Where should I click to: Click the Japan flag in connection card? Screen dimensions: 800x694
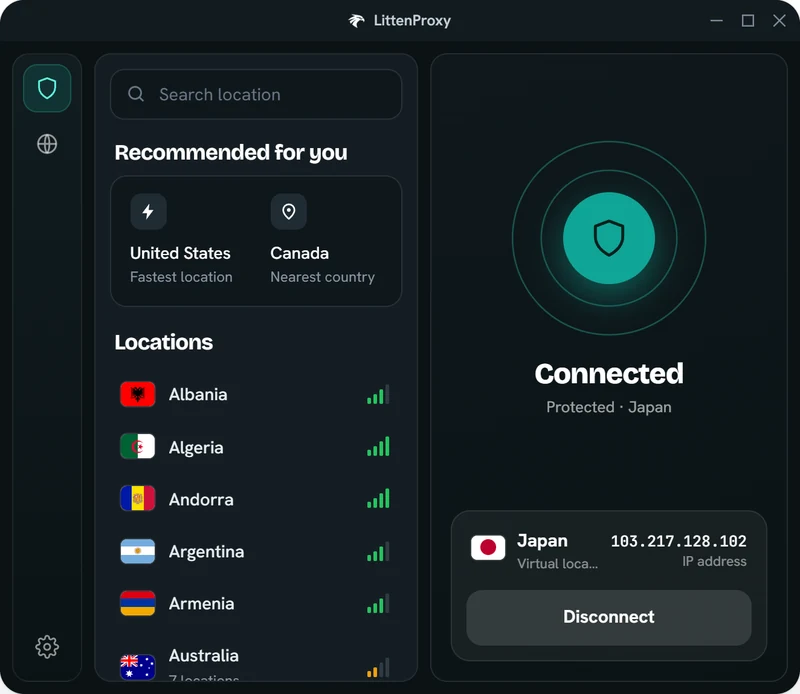tap(488, 548)
